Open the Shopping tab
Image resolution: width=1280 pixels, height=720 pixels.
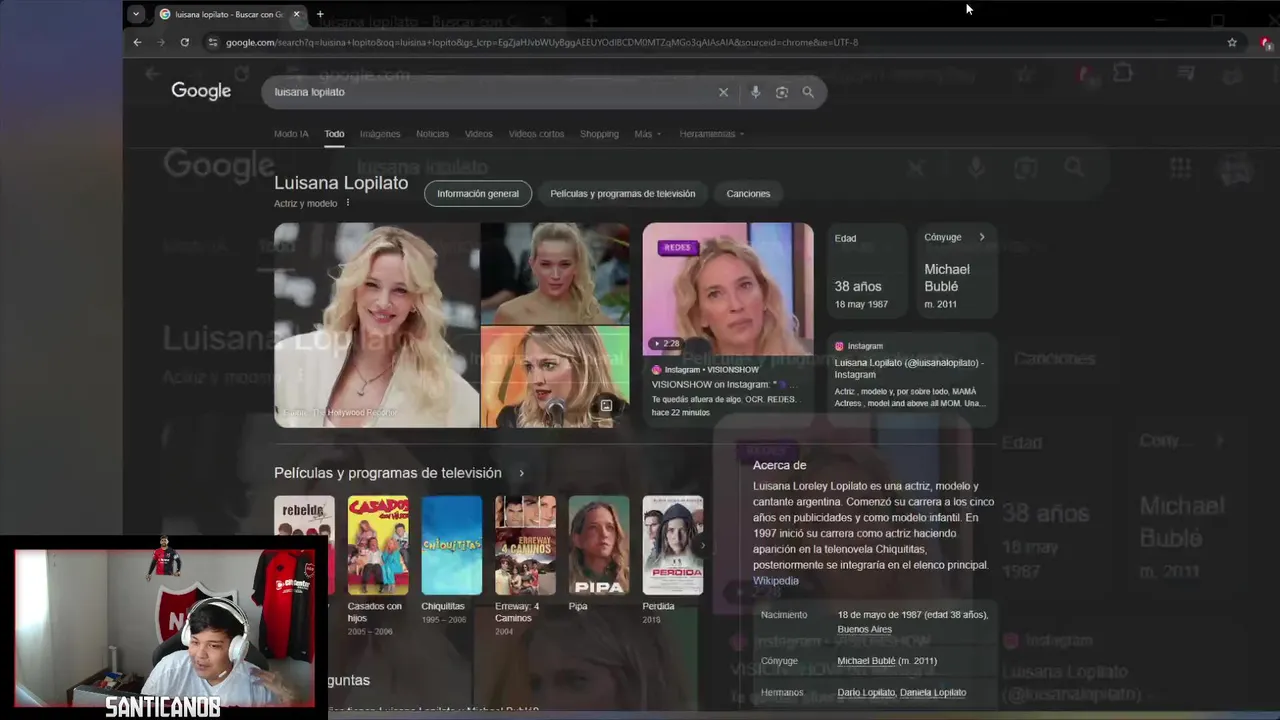(599, 134)
